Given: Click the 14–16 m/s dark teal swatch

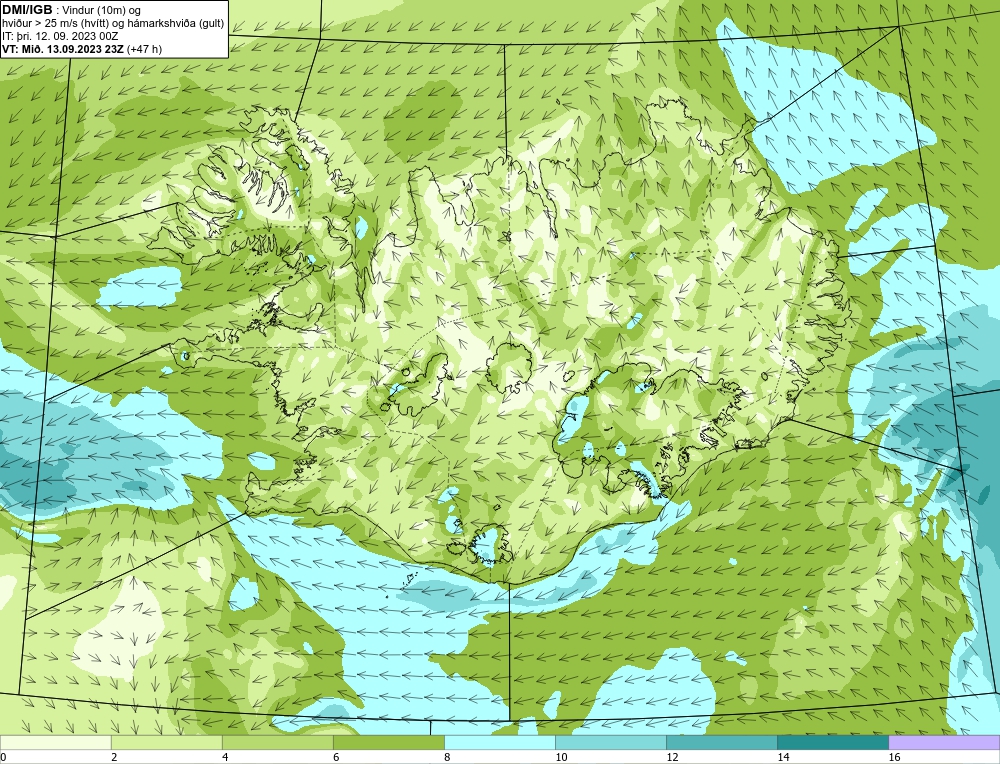Looking at the screenshot, I should pyautogui.click(x=833, y=742).
